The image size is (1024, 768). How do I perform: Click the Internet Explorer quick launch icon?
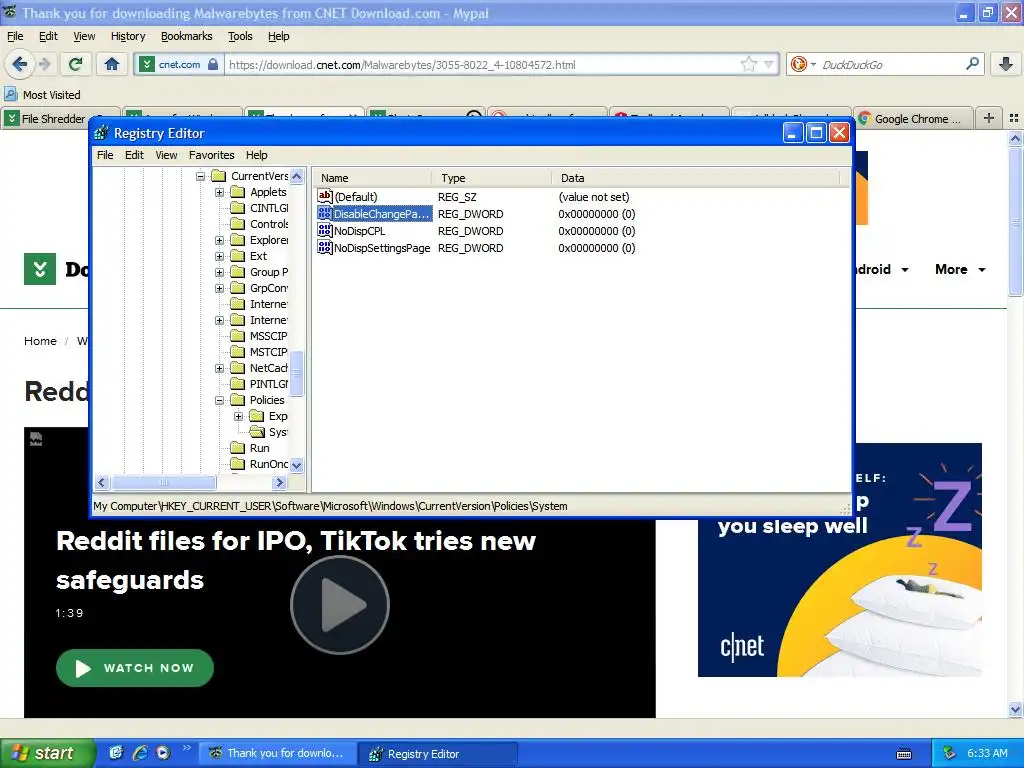(140, 753)
